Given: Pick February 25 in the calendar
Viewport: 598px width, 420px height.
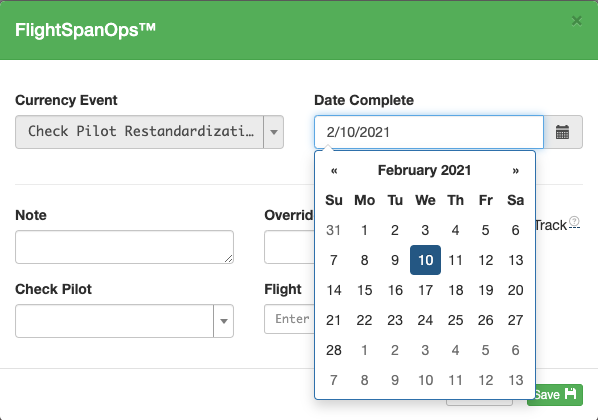Looking at the screenshot, I should [455, 320].
